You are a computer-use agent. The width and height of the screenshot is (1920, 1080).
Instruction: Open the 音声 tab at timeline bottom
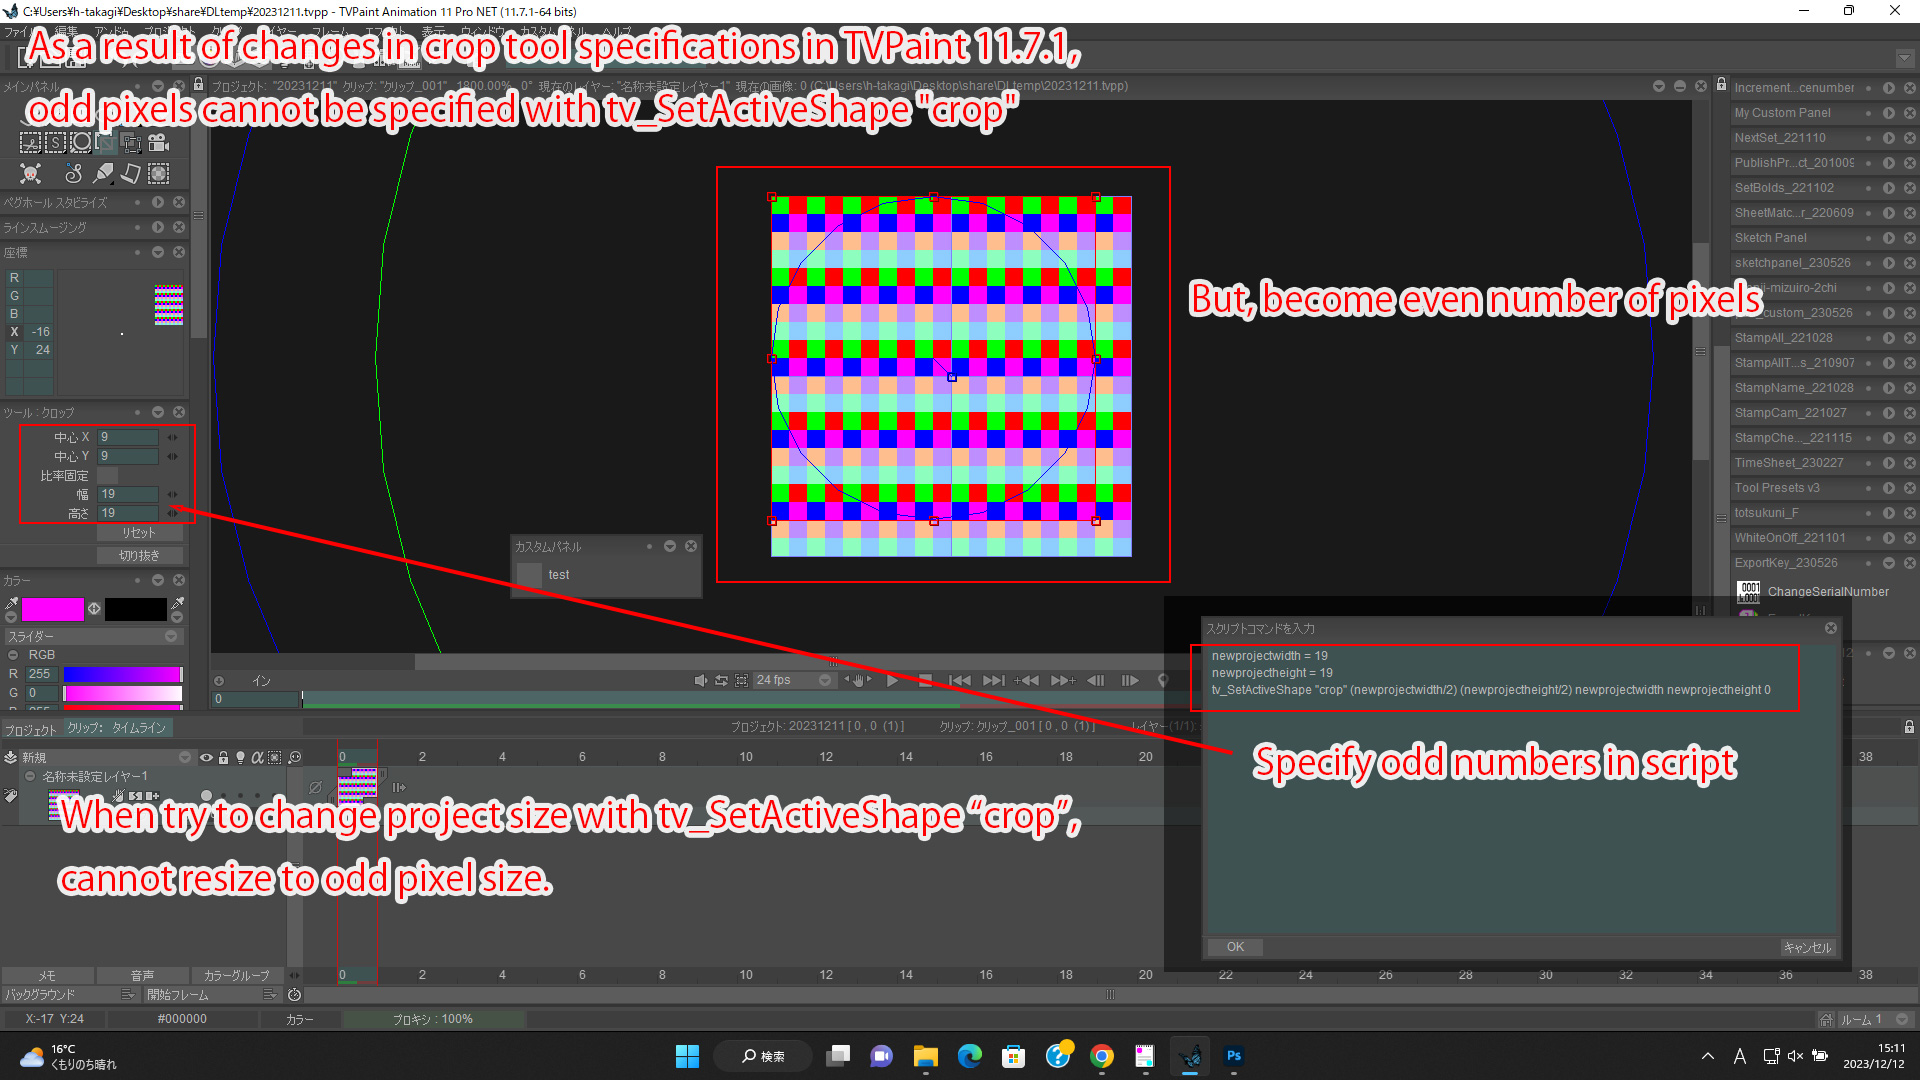pos(142,975)
